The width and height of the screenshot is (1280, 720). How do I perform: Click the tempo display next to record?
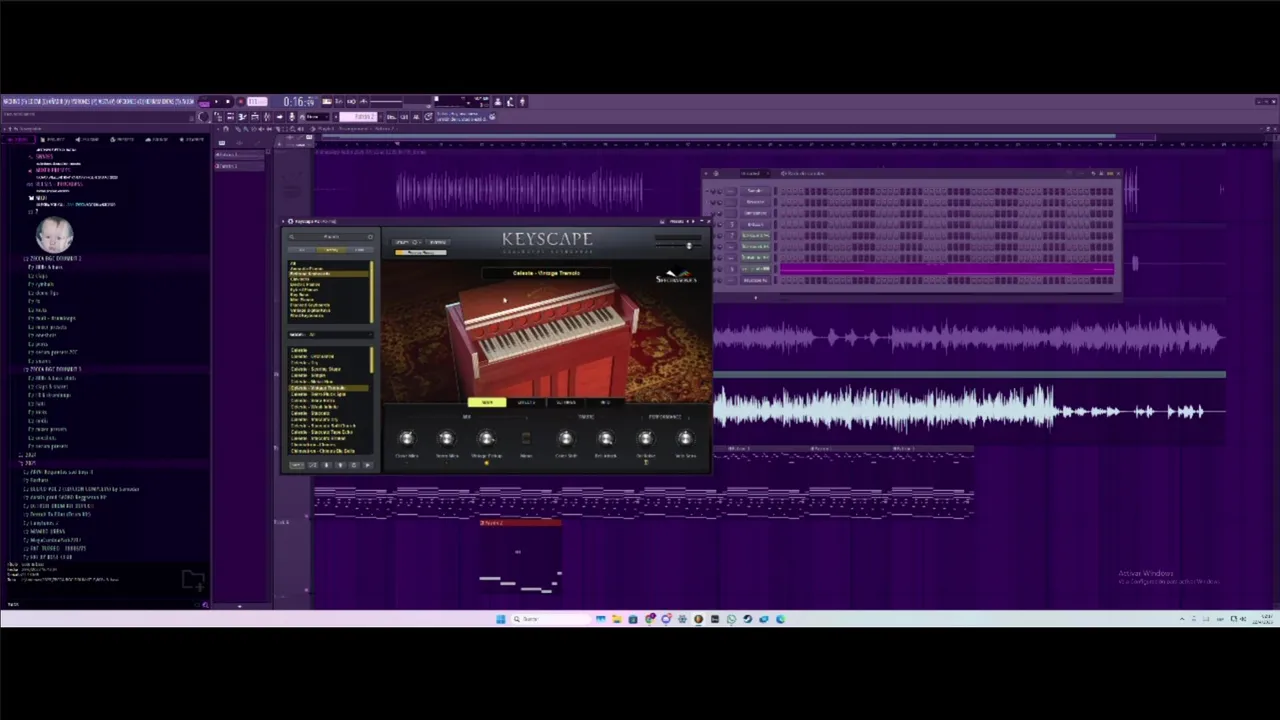[x=257, y=101]
